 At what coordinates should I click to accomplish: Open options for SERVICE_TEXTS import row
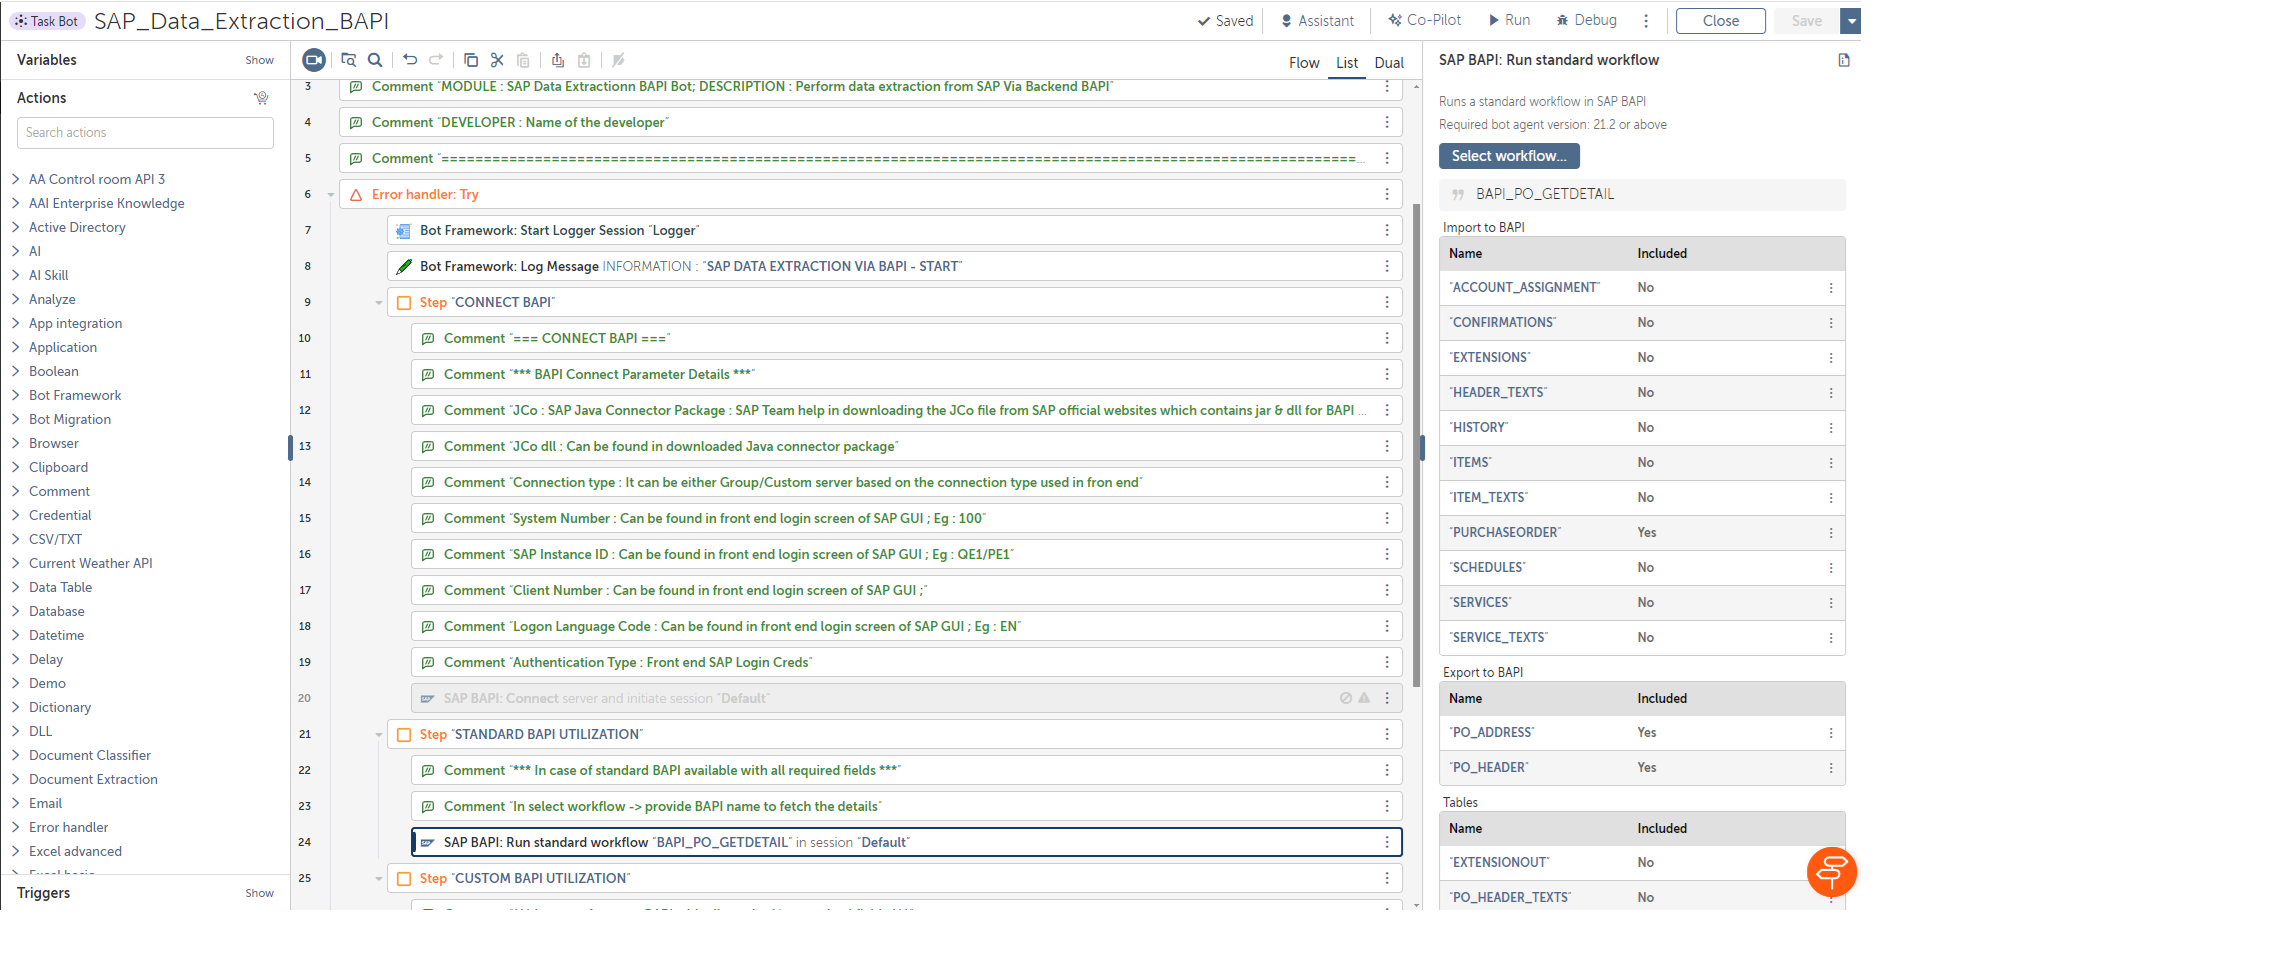(1831, 638)
